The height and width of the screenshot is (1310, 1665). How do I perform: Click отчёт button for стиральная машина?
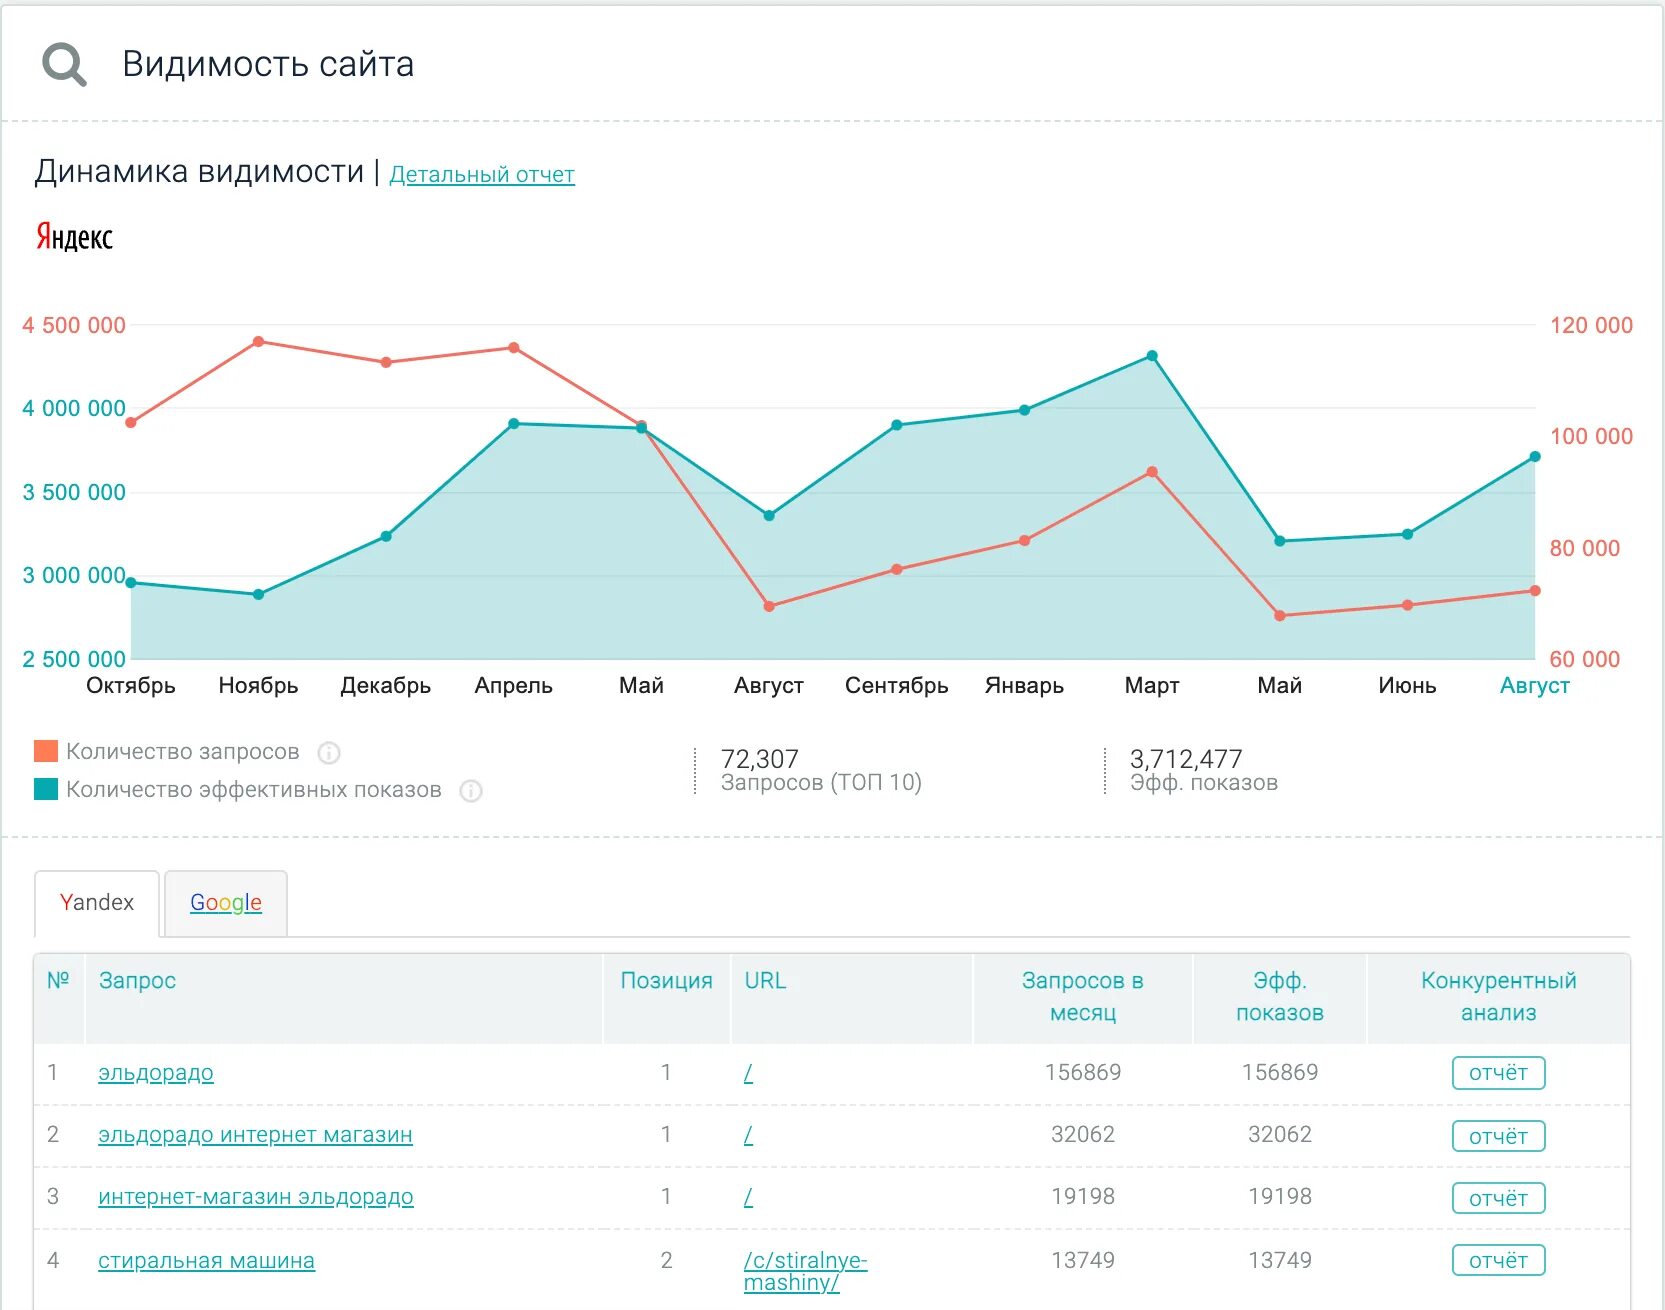1498,1260
